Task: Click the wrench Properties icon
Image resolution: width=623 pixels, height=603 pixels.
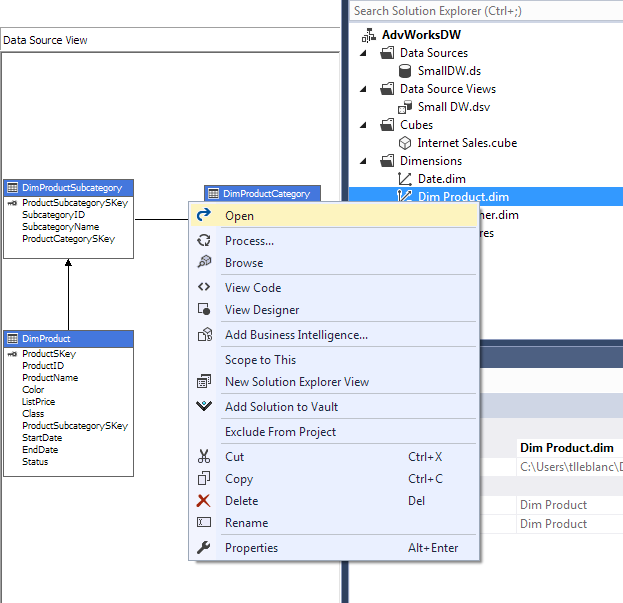Action: (x=204, y=547)
